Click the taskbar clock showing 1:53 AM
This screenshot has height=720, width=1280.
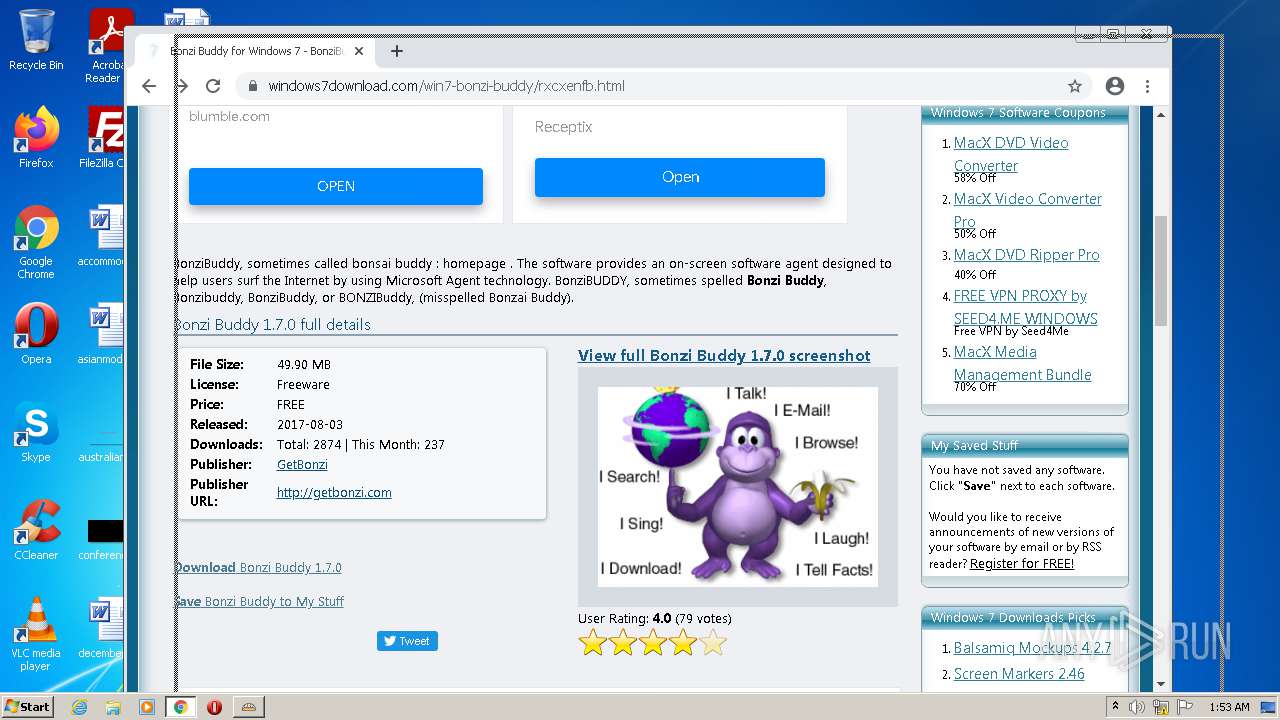click(1230, 707)
